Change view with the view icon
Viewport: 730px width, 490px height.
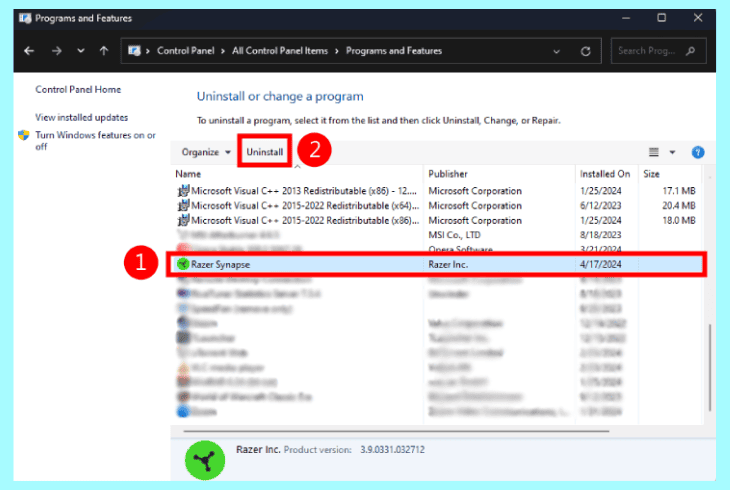(654, 152)
